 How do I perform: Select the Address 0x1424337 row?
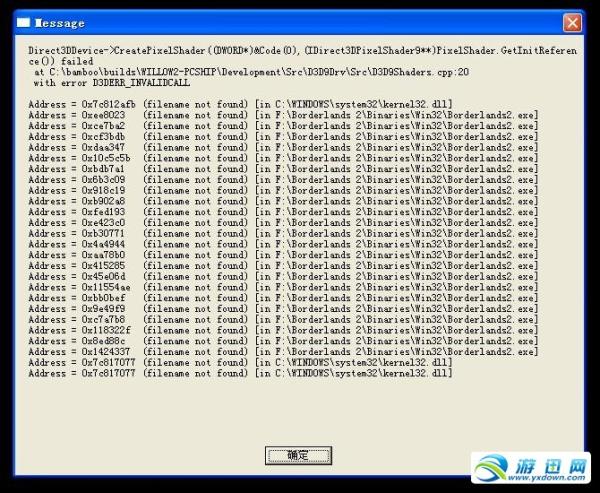pyautogui.click(x=283, y=351)
